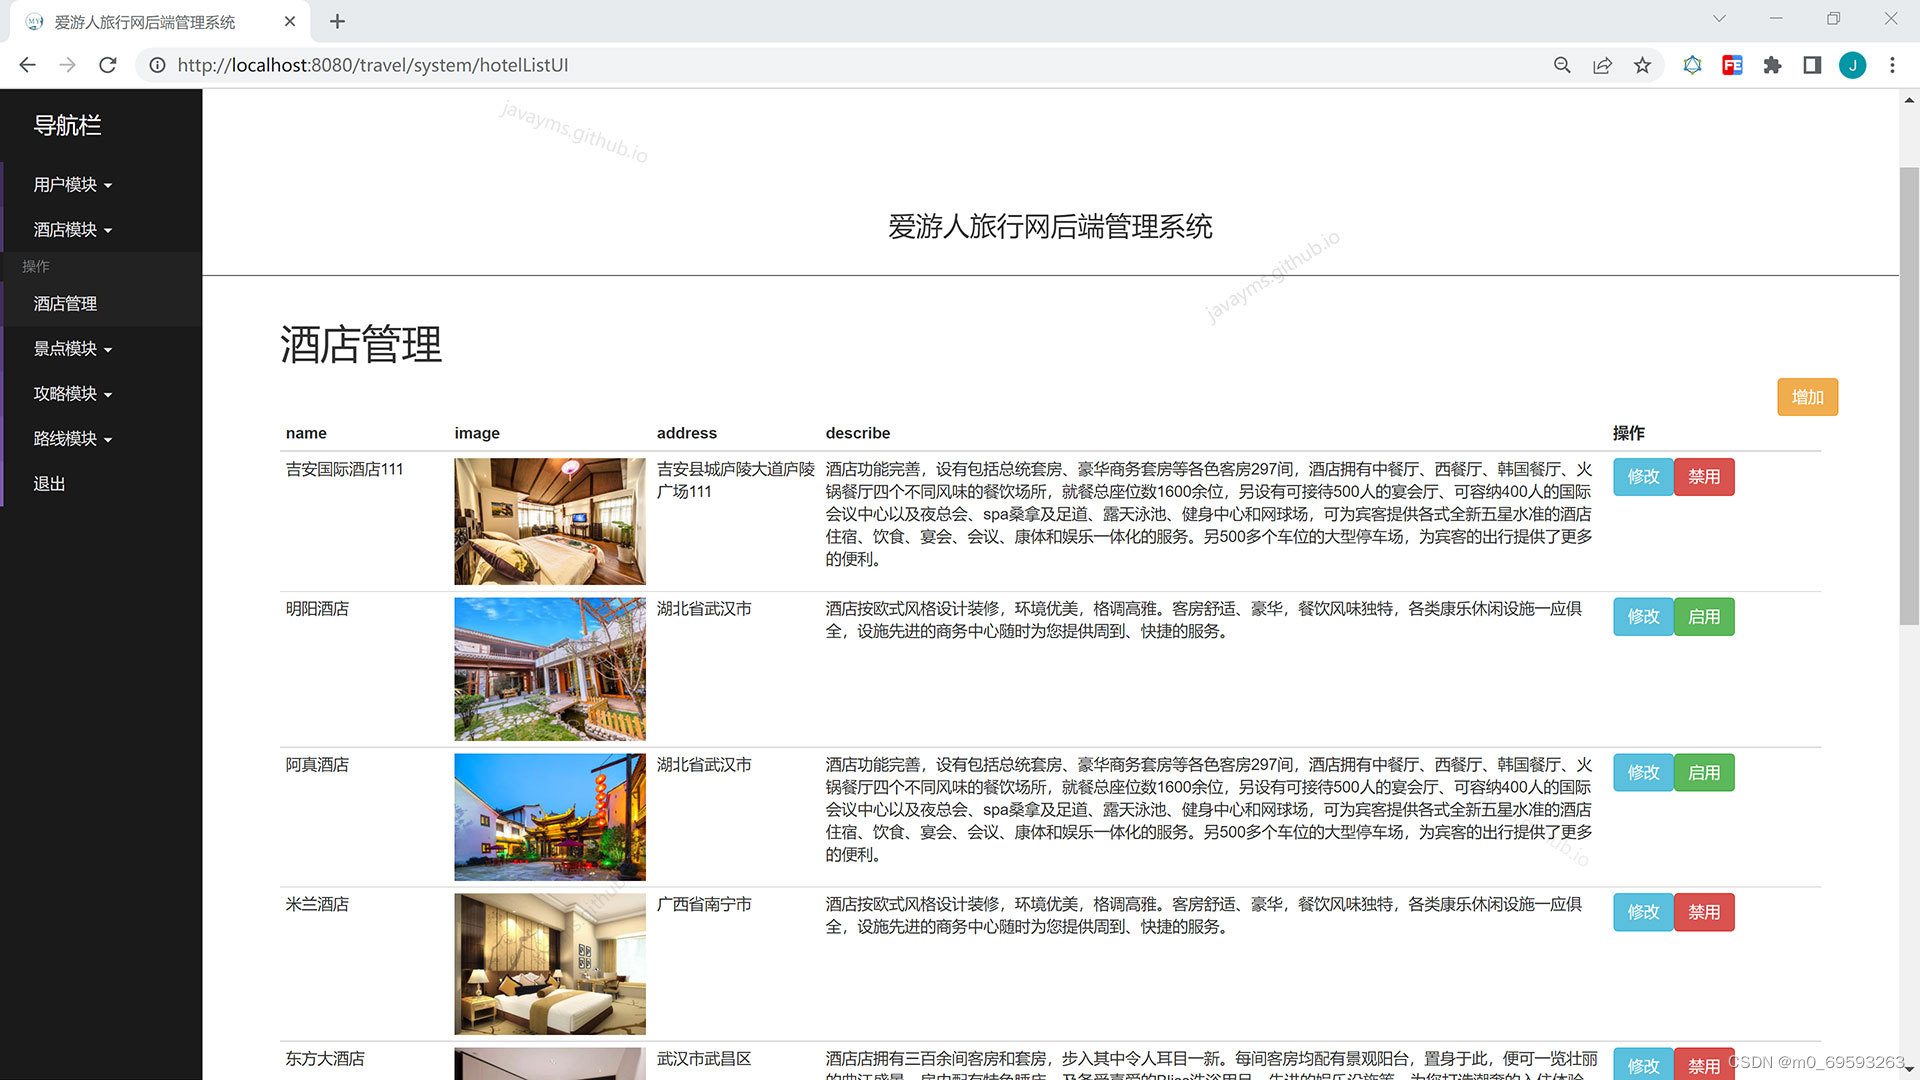Share this page icon
Viewport: 1920px width, 1080px height.
coord(1602,65)
